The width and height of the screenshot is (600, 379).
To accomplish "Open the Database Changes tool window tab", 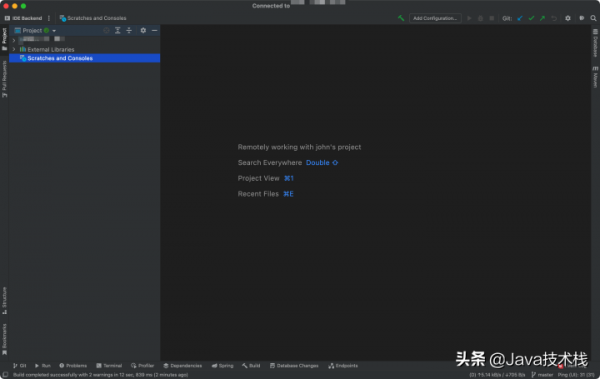I will [x=294, y=366].
